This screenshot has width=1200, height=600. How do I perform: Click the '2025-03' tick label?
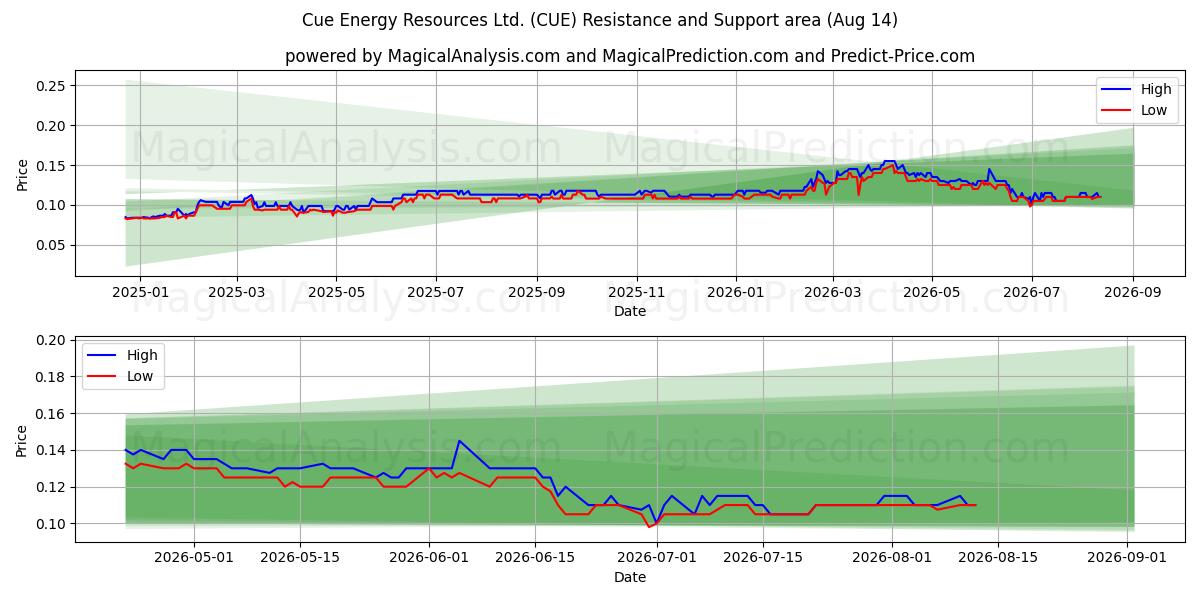click(x=237, y=291)
